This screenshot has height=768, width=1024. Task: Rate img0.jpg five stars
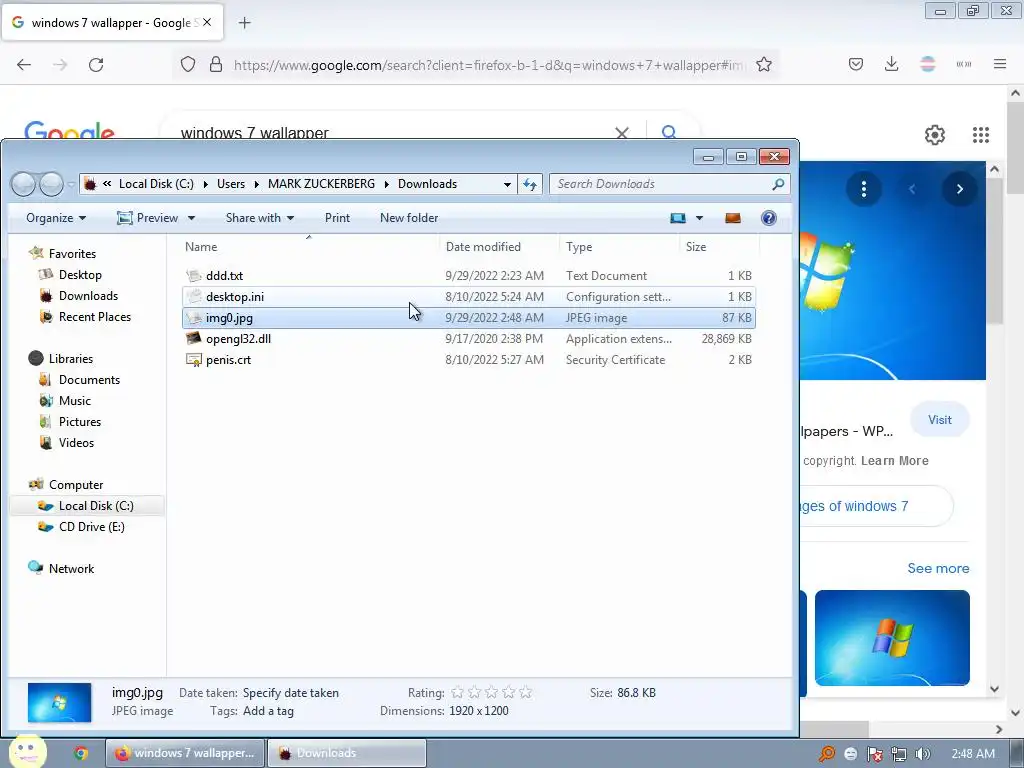pyautogui.click(x=526, y=692)
